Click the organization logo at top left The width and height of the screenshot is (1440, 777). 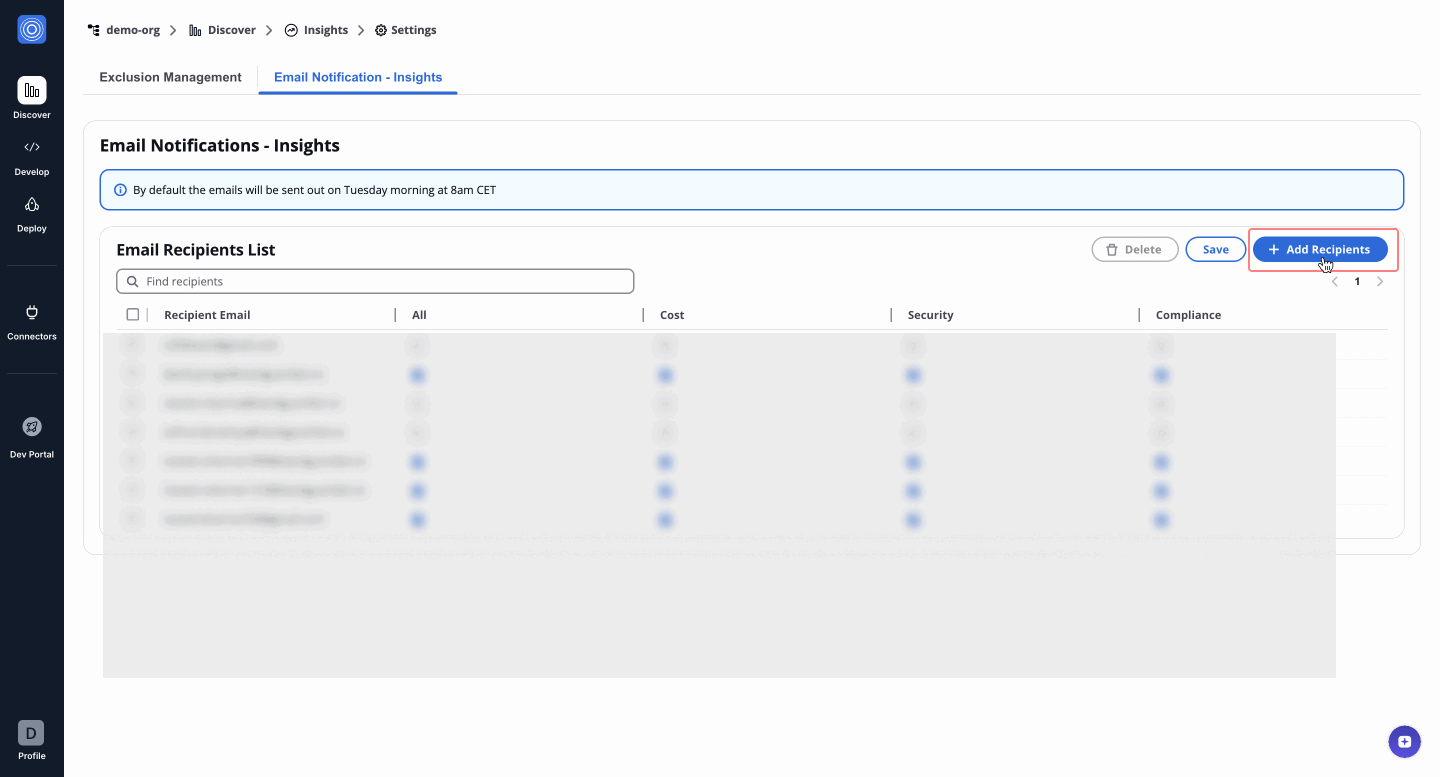click(31, 29)
